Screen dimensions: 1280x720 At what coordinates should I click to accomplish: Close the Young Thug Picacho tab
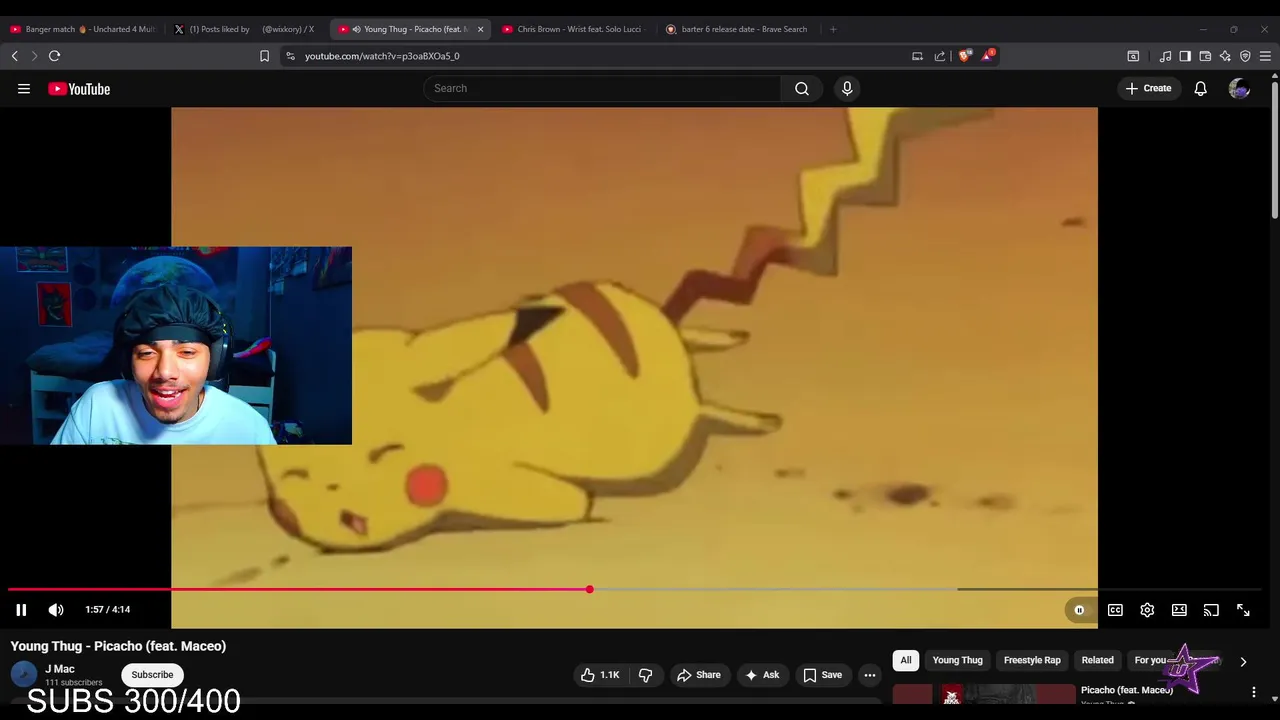point(480,29)
